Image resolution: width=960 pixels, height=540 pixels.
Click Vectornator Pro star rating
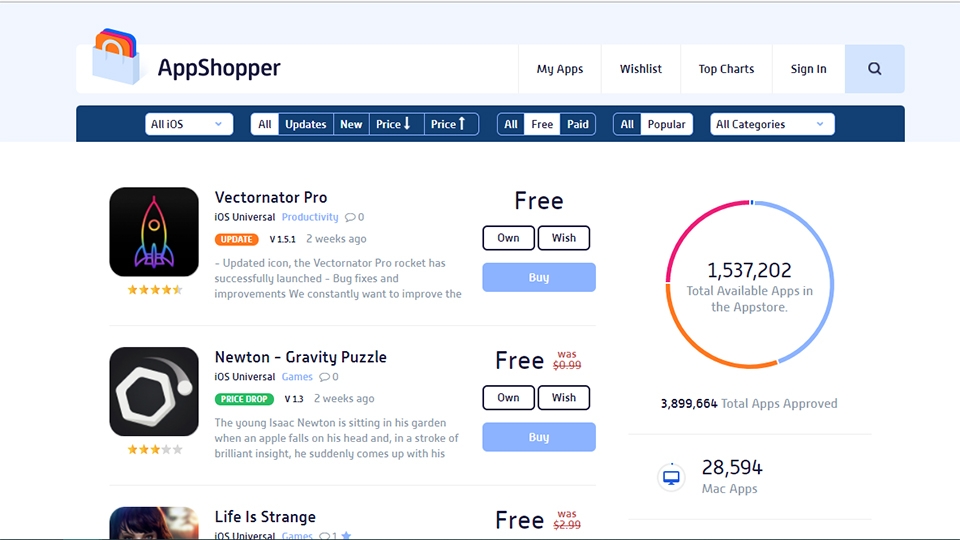pos(155,290)
